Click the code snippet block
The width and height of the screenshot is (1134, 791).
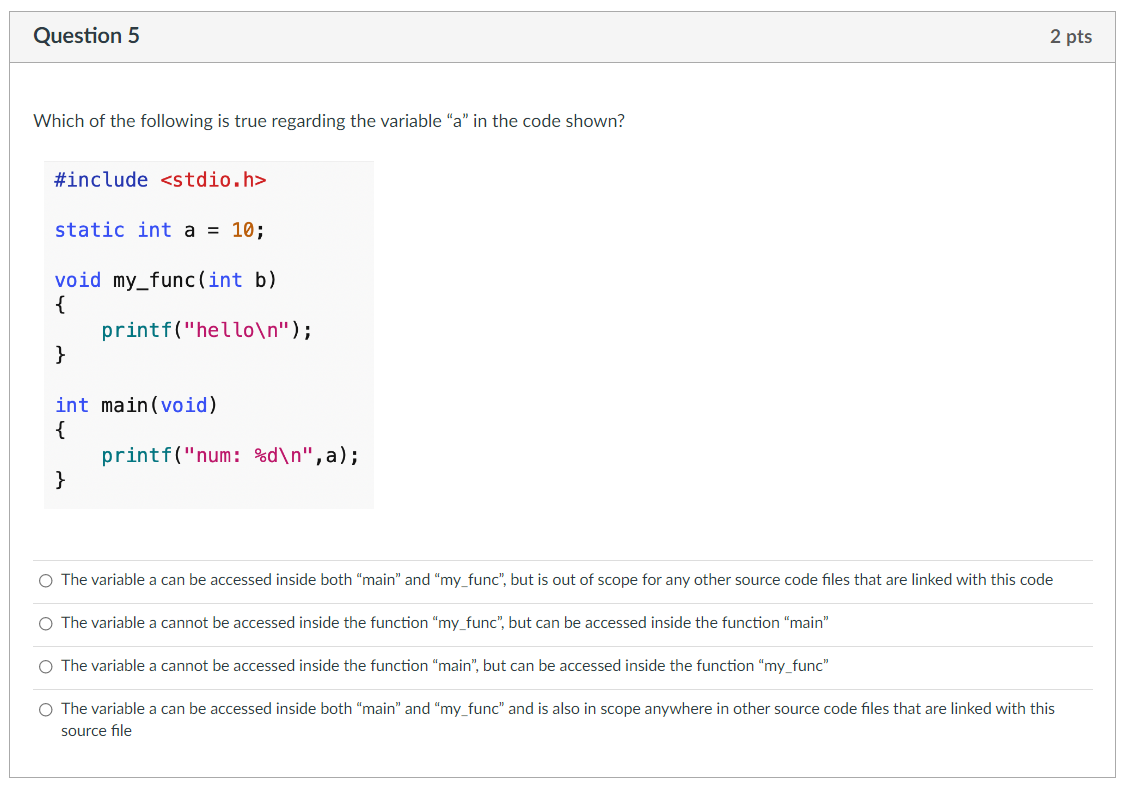pos(208,333)
